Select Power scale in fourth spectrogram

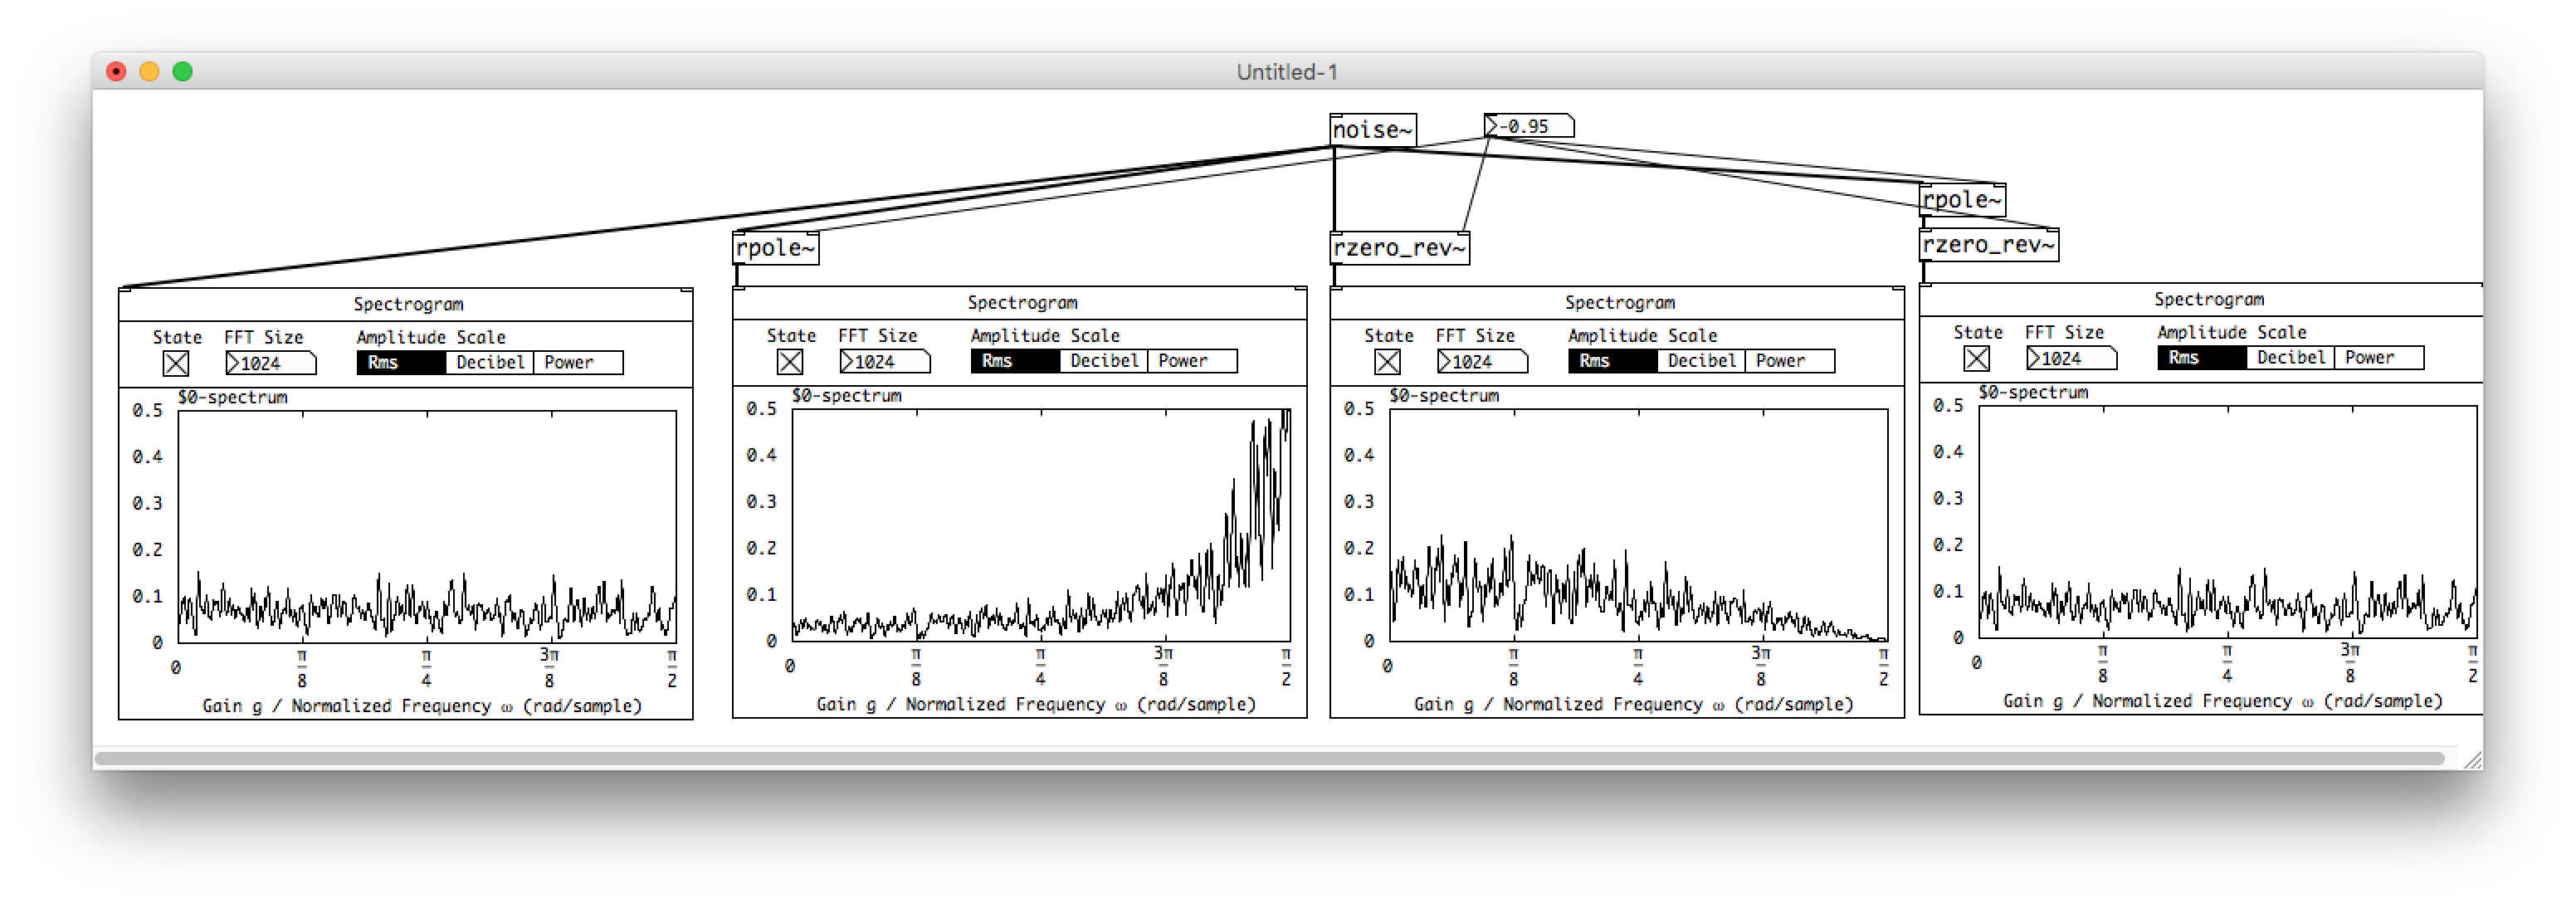coord(2379,358)
